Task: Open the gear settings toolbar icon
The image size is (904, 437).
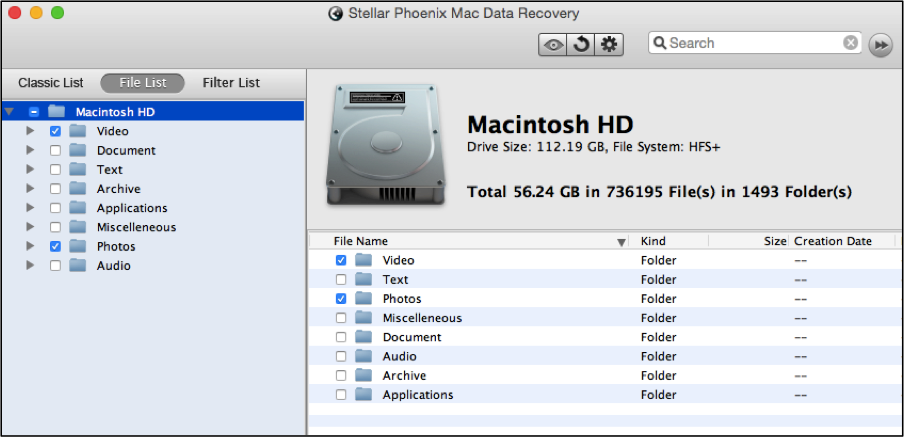Action: pyautogui.click(x=609, y=44)
